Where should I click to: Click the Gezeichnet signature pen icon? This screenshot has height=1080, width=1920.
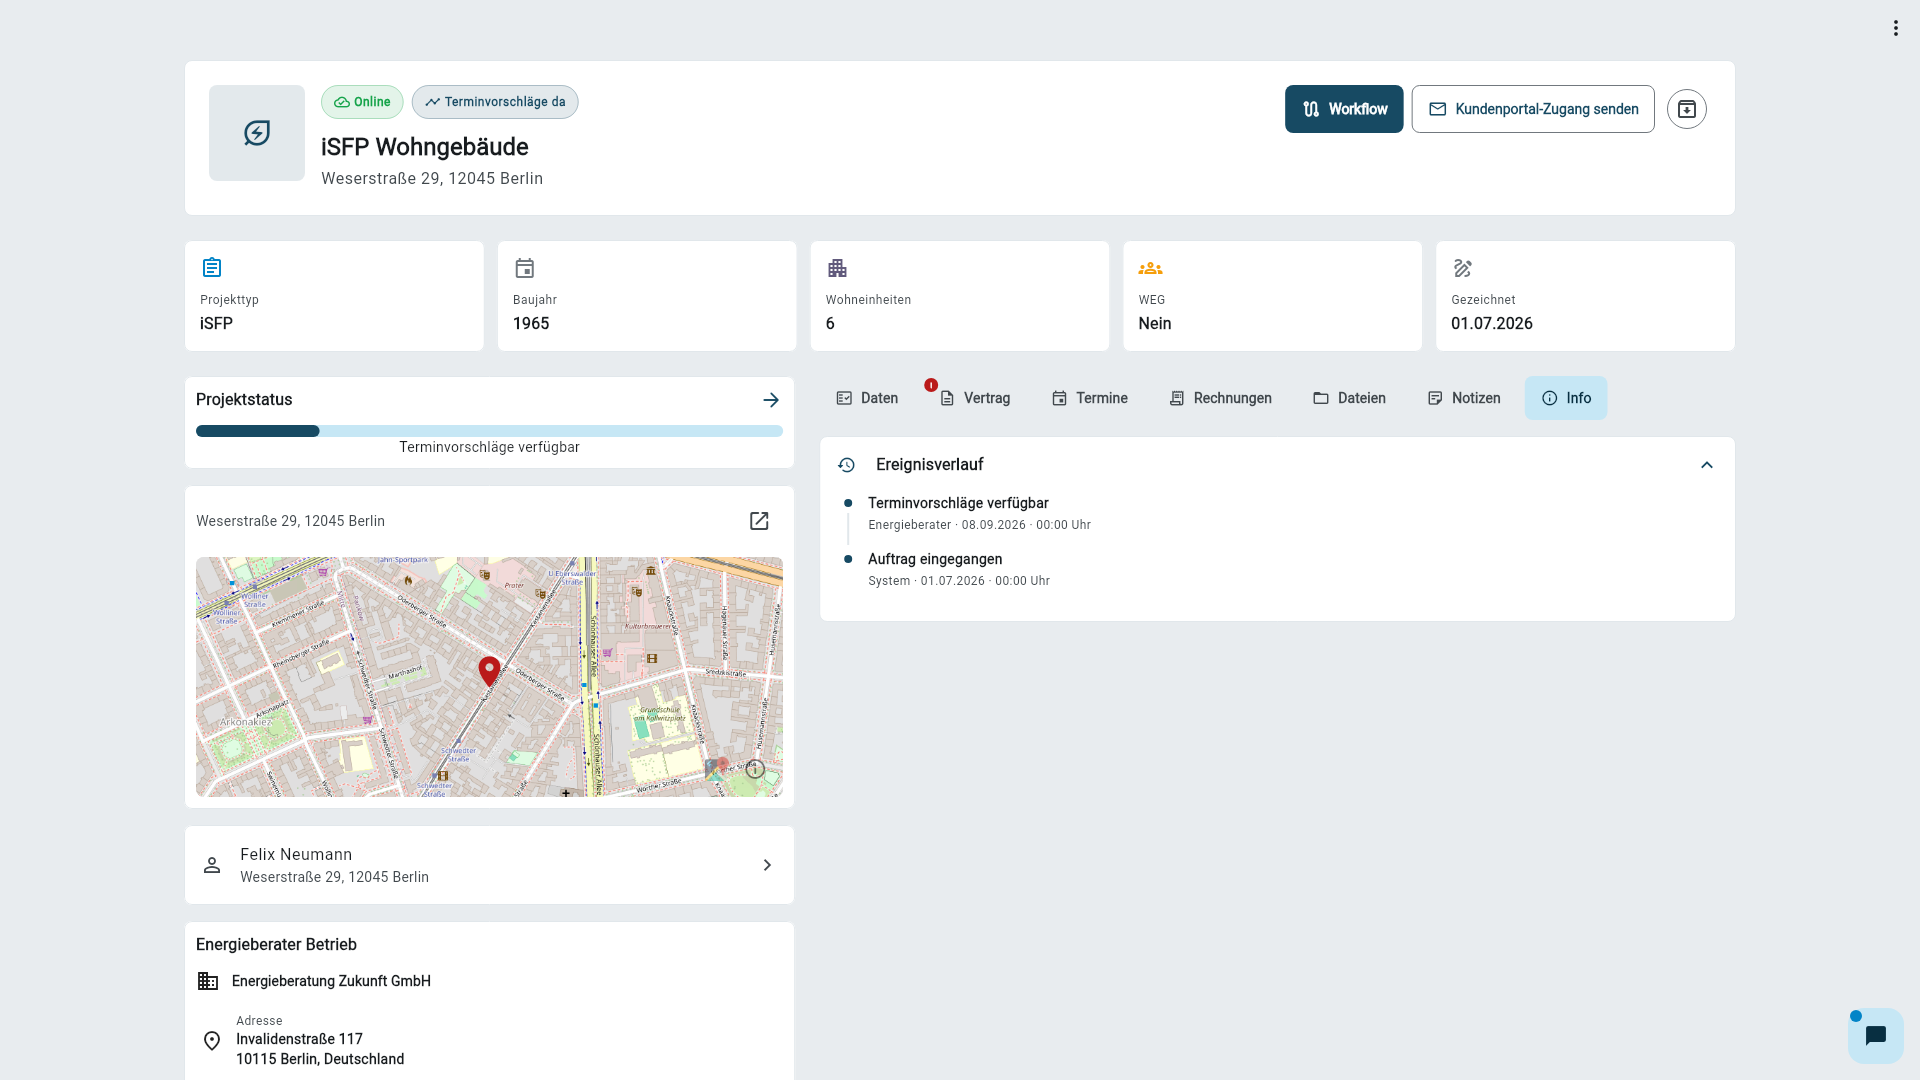1463,268
